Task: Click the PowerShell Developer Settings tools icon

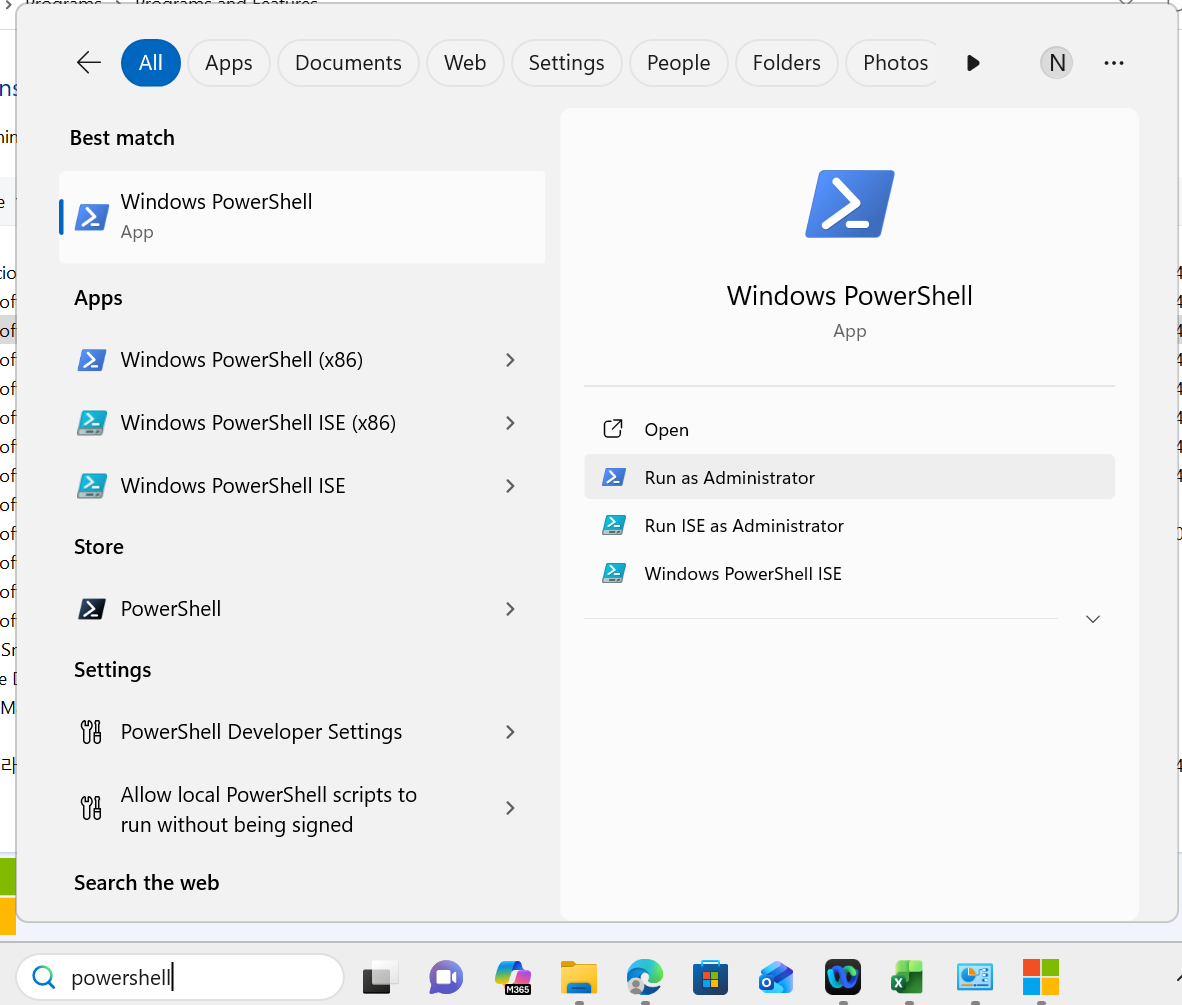Action: click(91, 732)
